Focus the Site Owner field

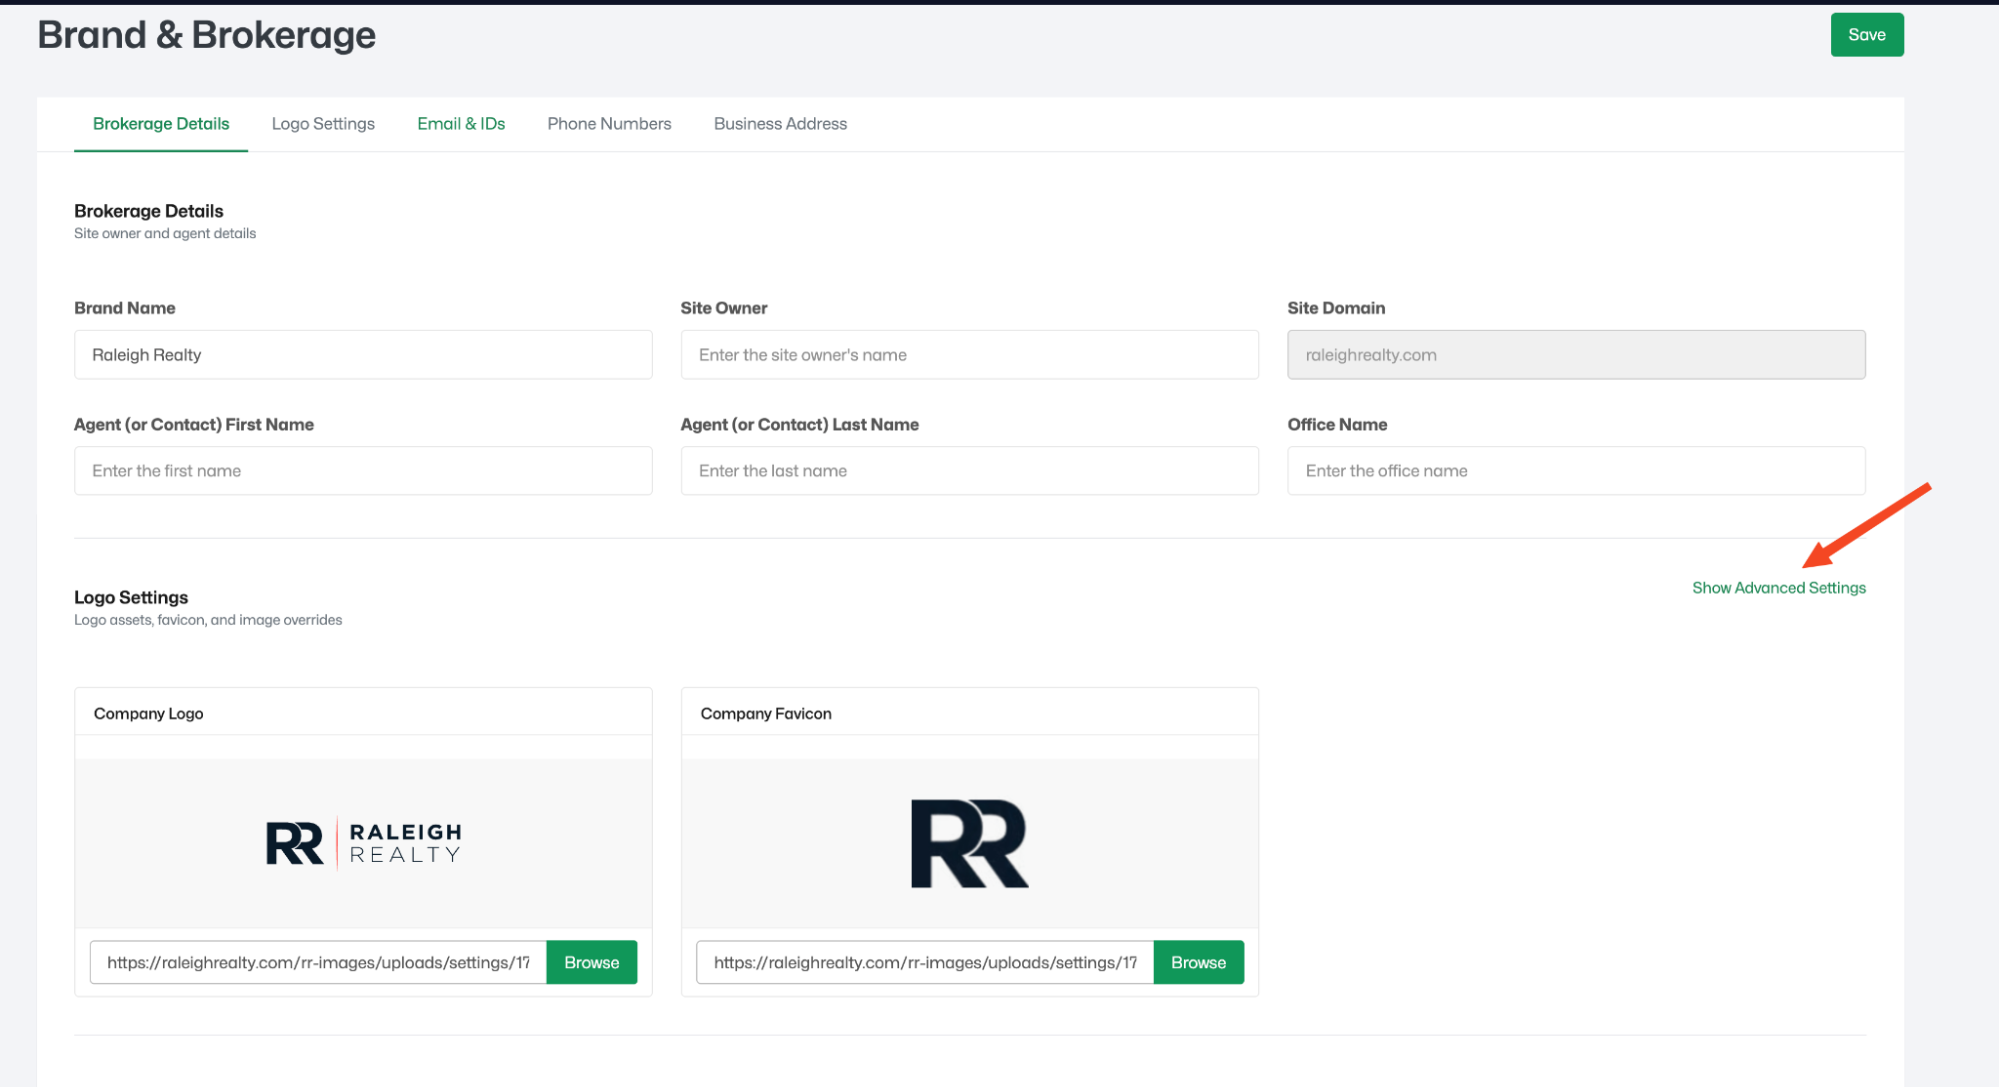(x=969, y=355)
